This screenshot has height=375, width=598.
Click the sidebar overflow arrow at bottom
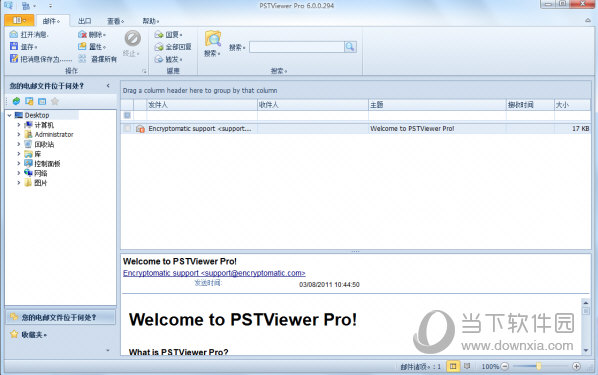[x=108, y=350]
